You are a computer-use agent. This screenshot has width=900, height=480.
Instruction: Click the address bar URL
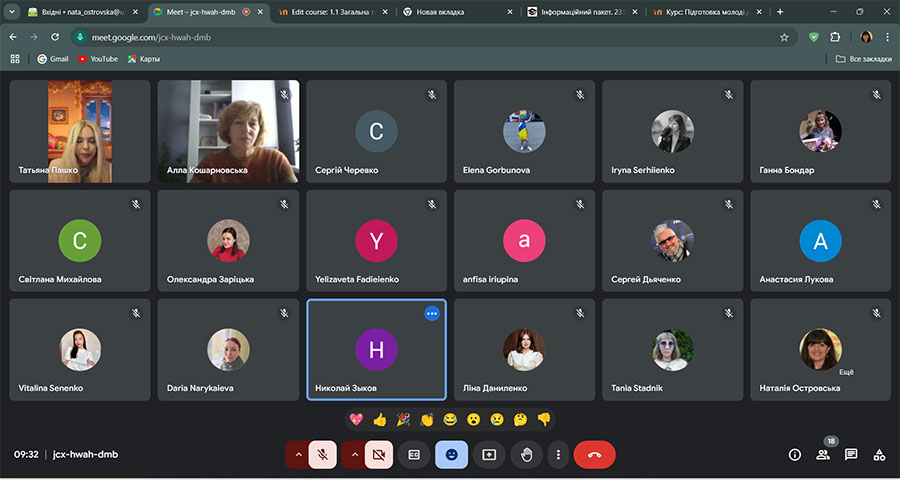(x=152, y=37)
